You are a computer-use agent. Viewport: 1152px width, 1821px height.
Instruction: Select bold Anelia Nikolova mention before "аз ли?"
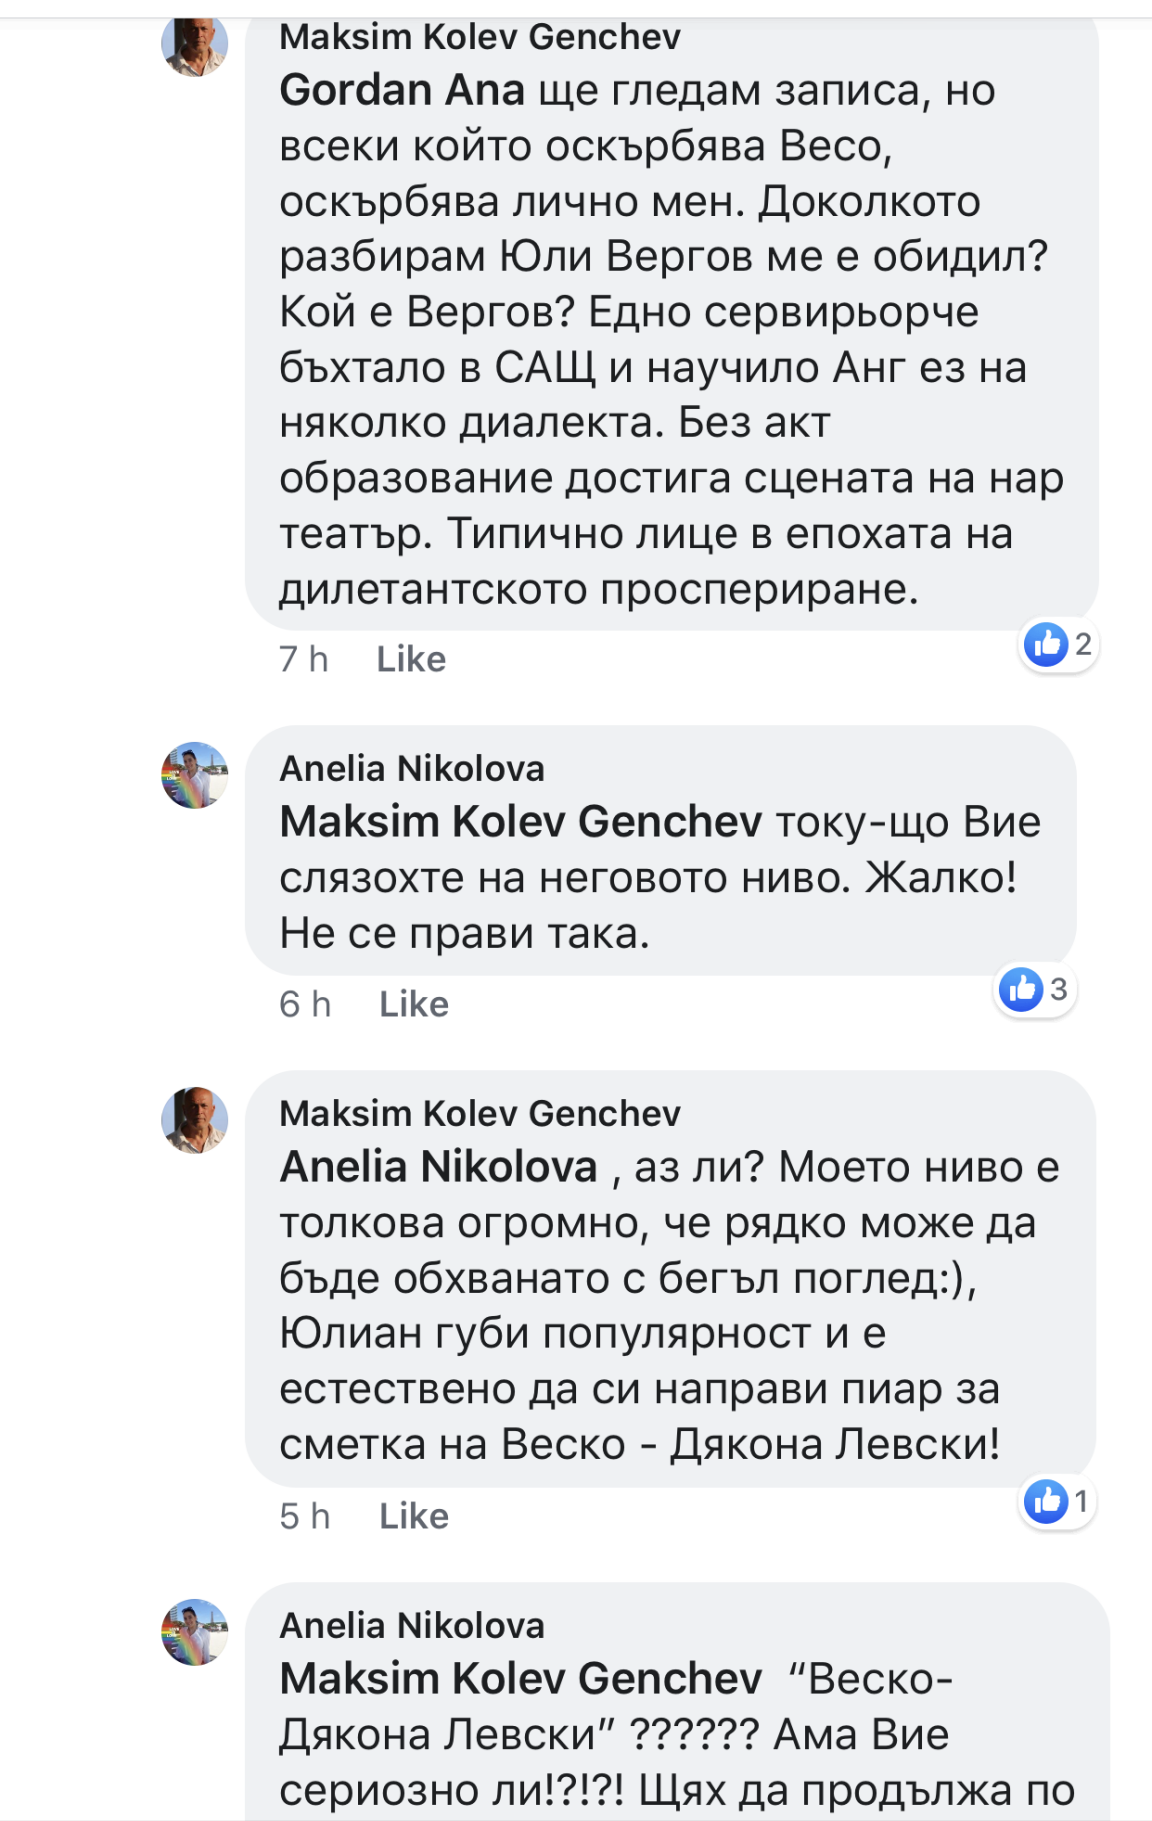[x=438, y=1168]
